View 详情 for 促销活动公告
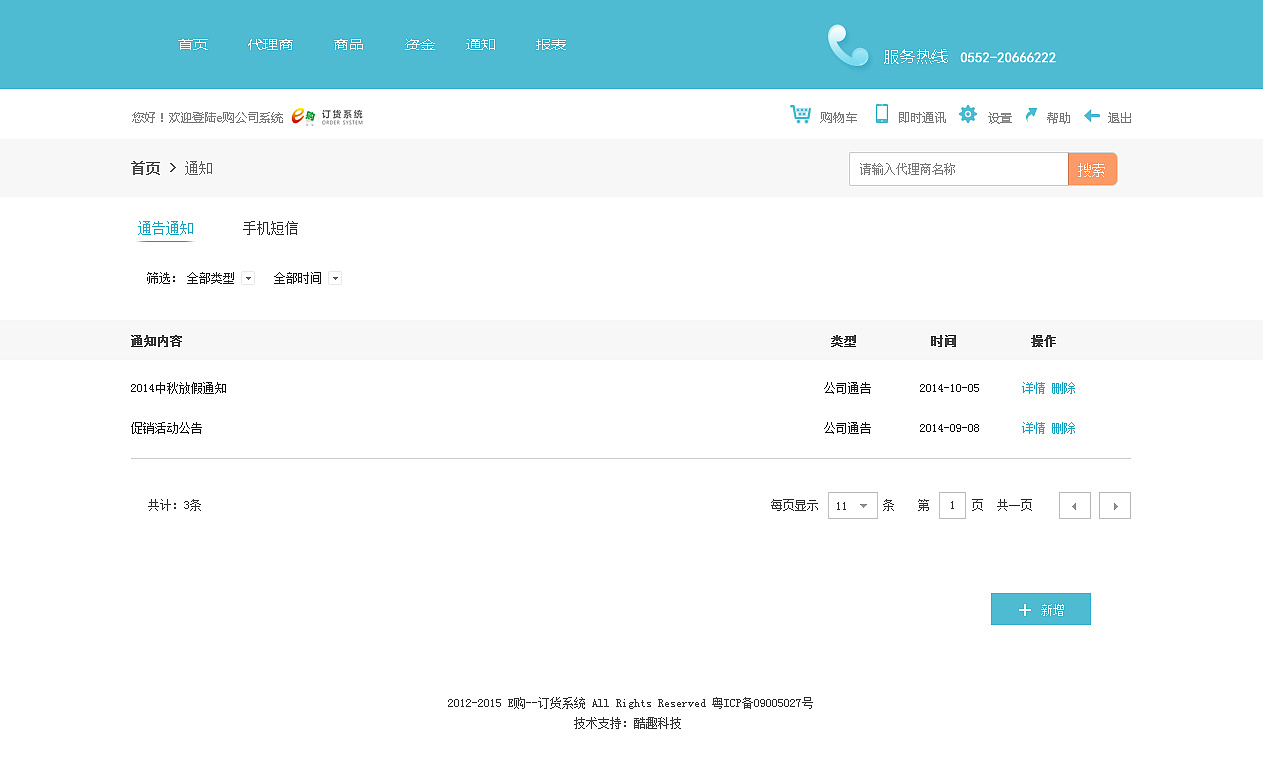 pos(1033,428)
